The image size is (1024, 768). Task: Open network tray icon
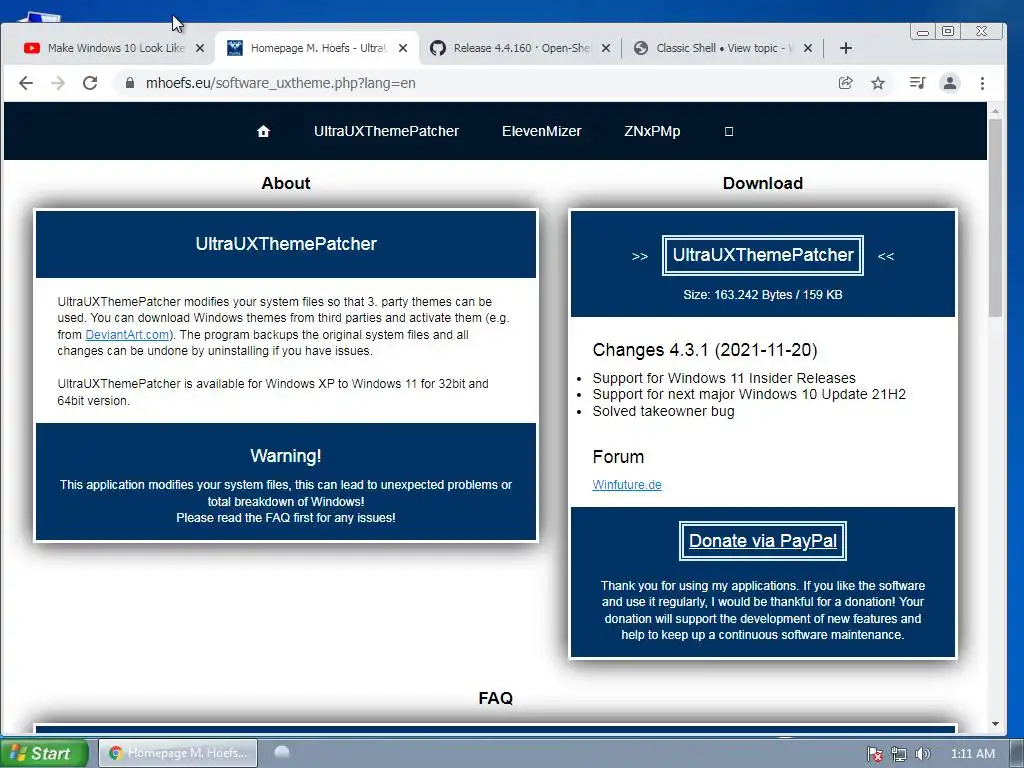(x=899, y=754)
